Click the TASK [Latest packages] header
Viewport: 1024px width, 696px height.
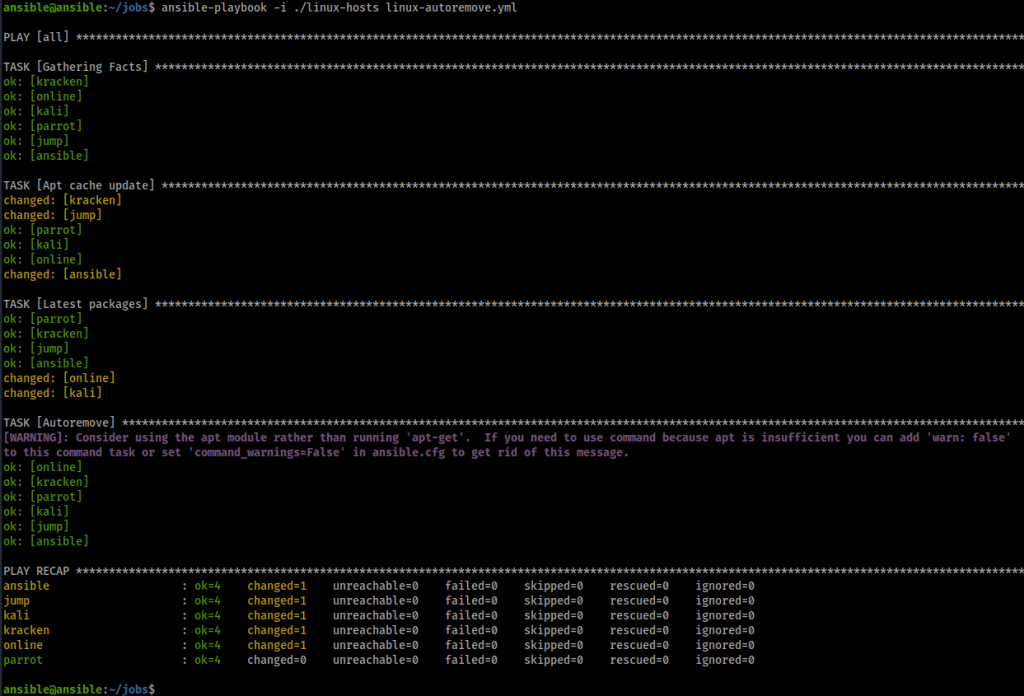coord(76,304)
